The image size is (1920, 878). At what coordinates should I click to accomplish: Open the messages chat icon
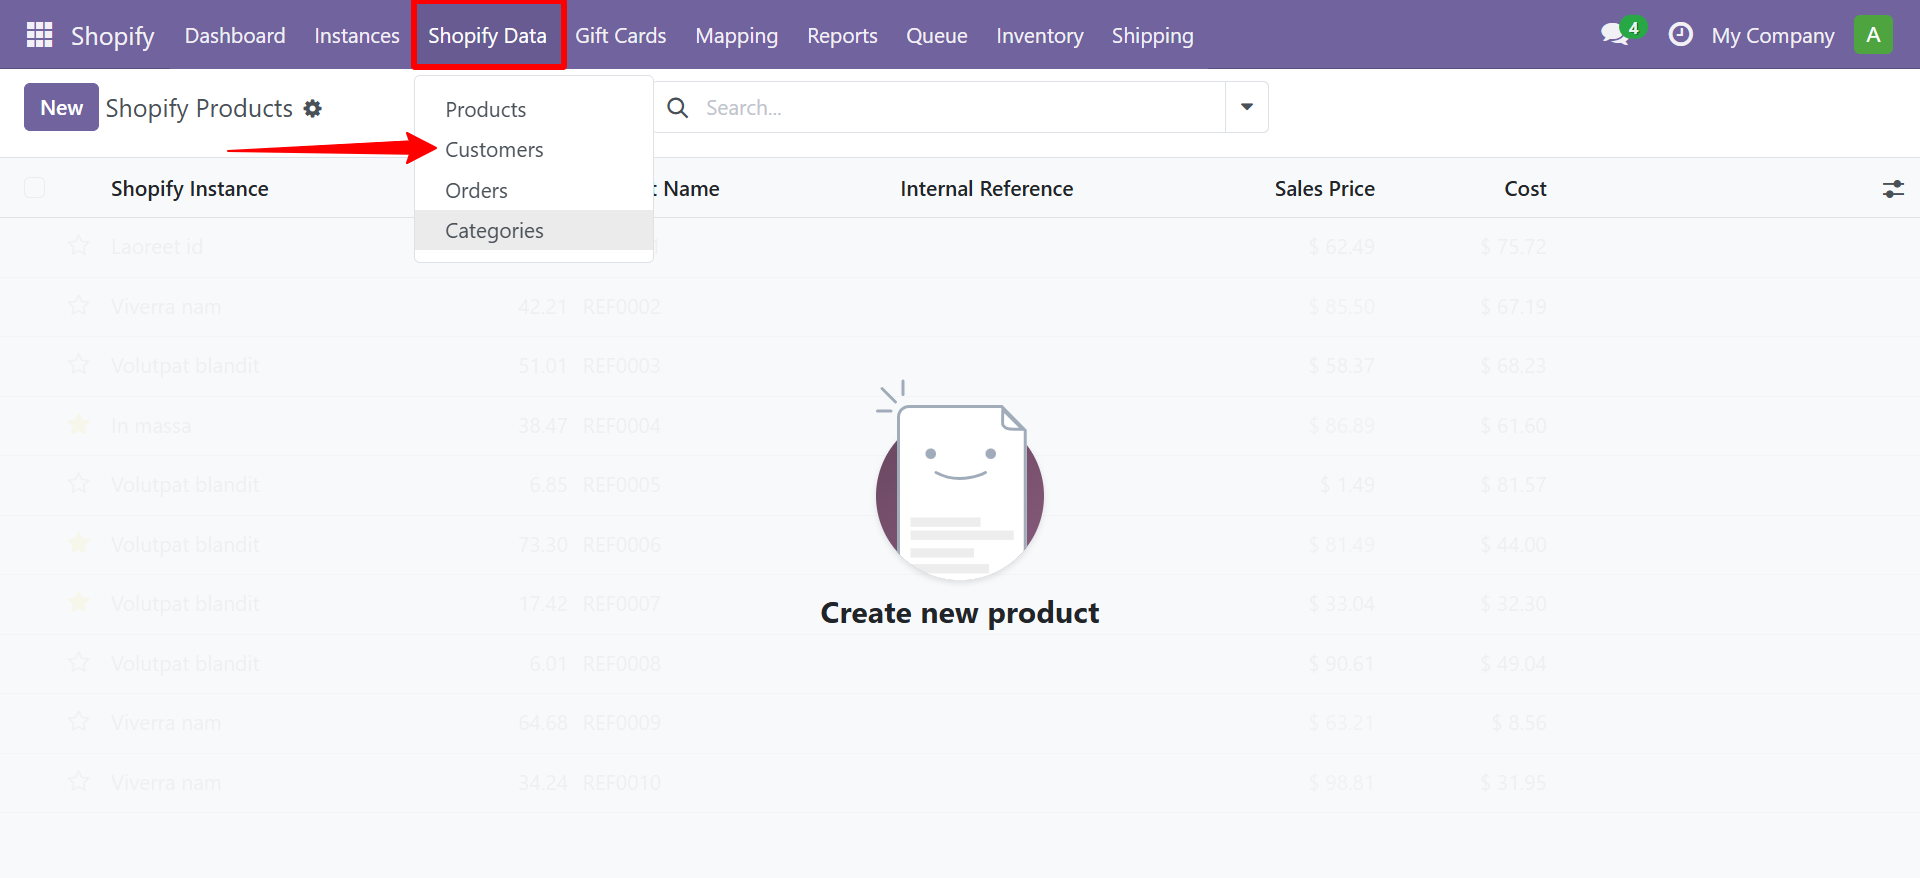1615,35
